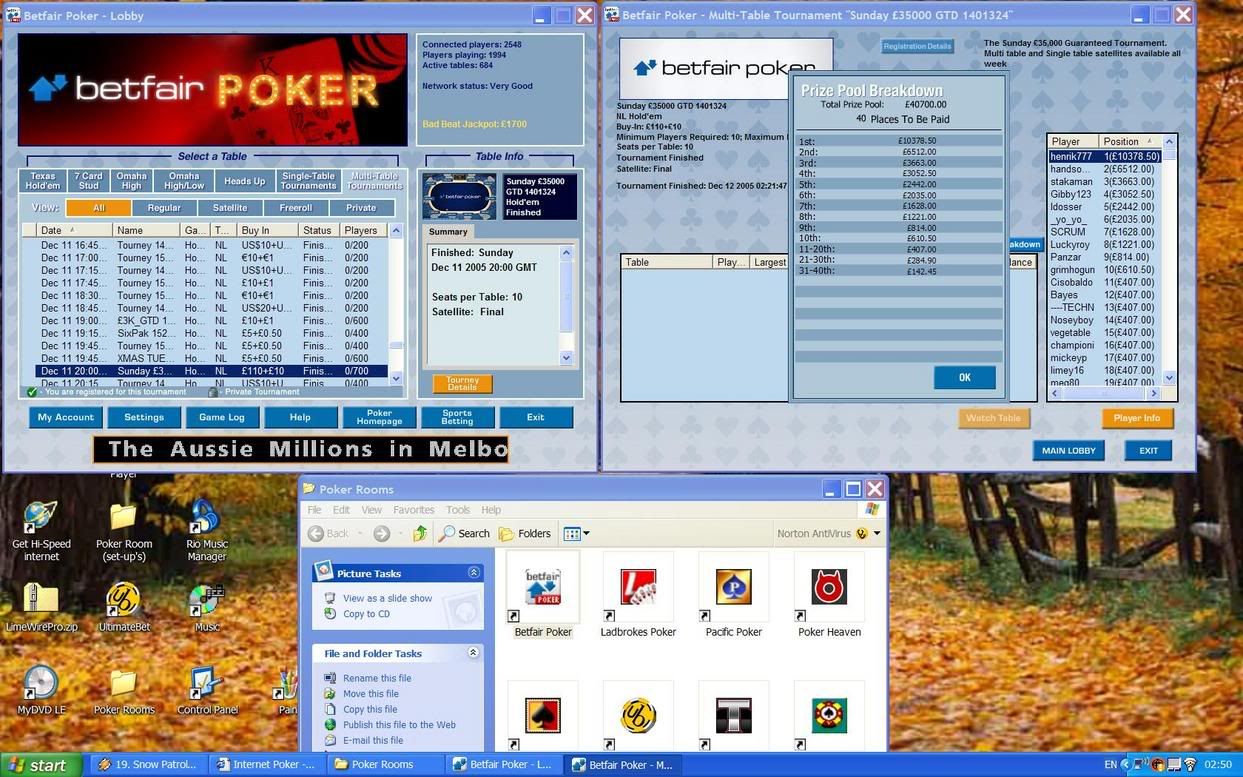The height and width of the screenshot is (777, 1243).
Task: Switch to Internet Poker taskbar window
Action: pyautogui.click(x=267, y=764)
